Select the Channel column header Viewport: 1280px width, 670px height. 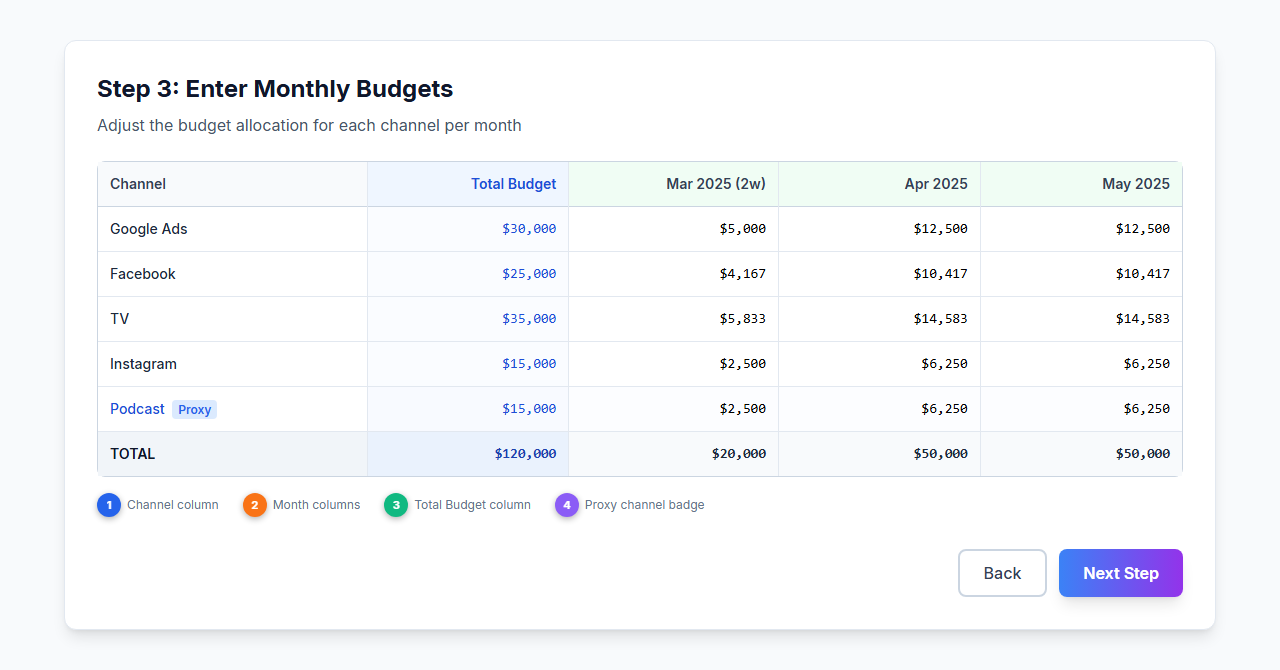[x=233, y=184]
